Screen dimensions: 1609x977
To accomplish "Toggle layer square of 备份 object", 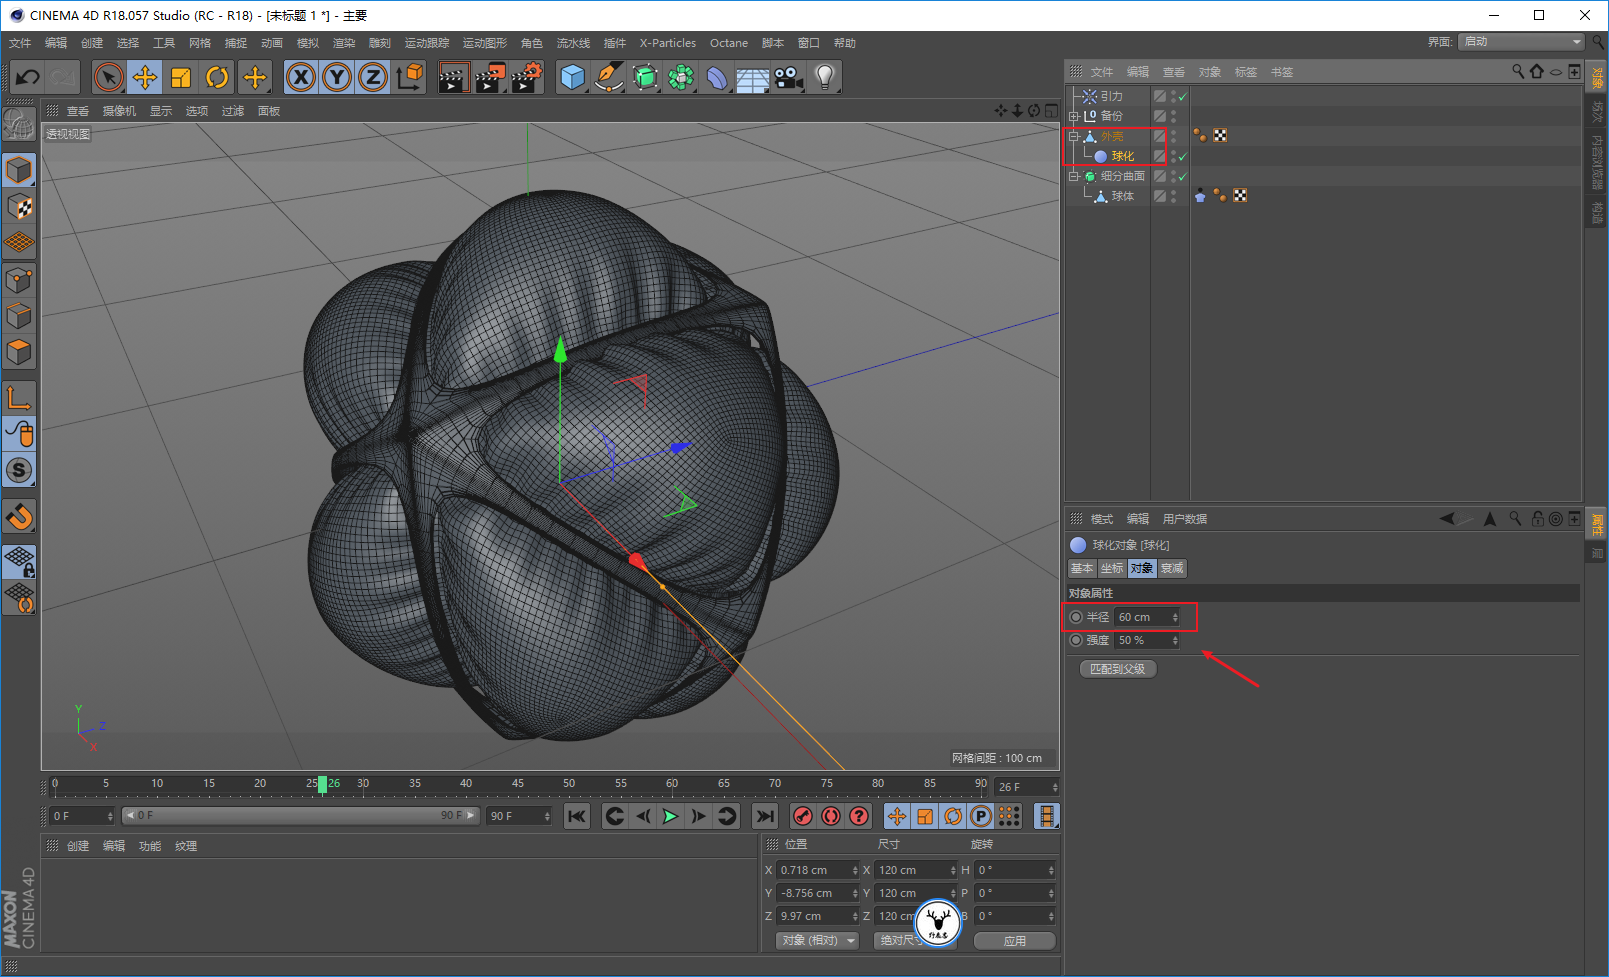I will 1159,116.
